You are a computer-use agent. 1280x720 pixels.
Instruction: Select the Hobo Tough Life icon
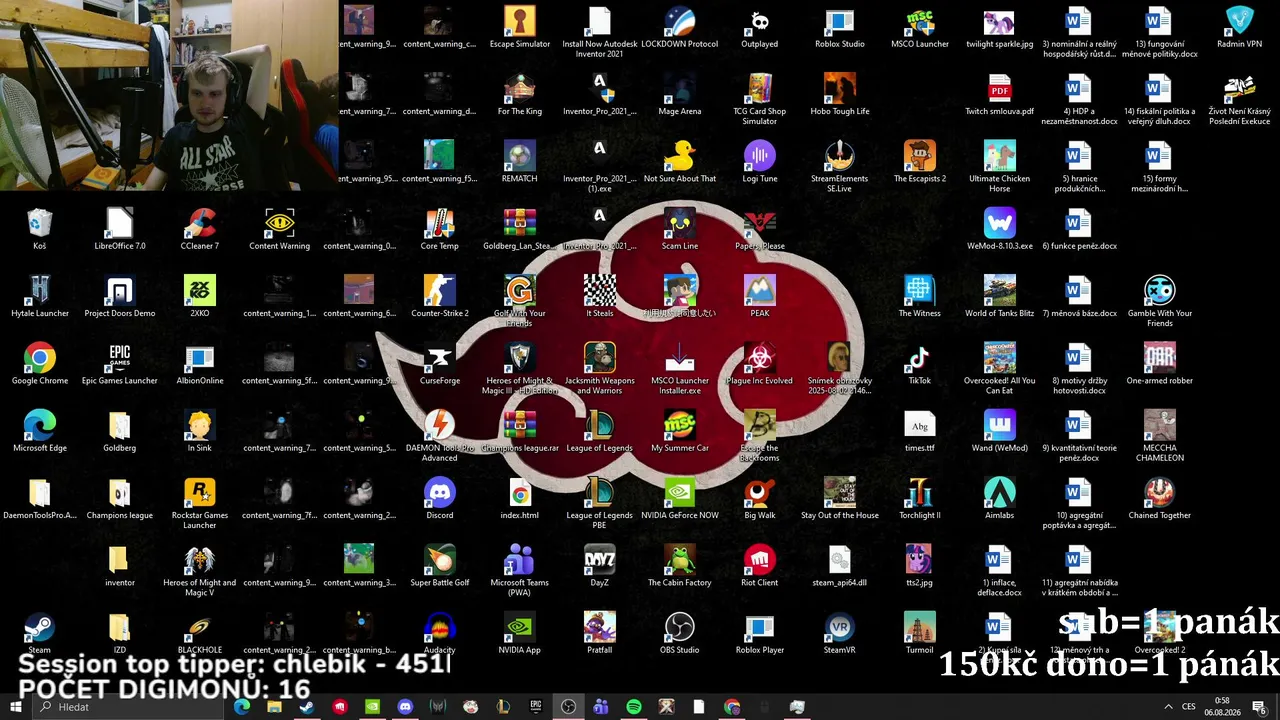[840, 89]
